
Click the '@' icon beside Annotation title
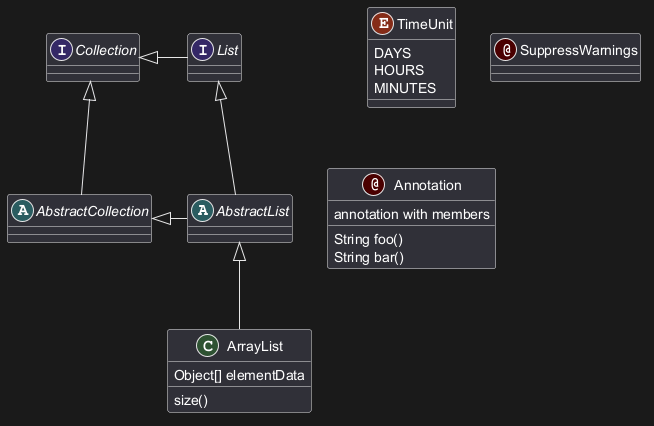pyautogui.click(x=374, y=185)
